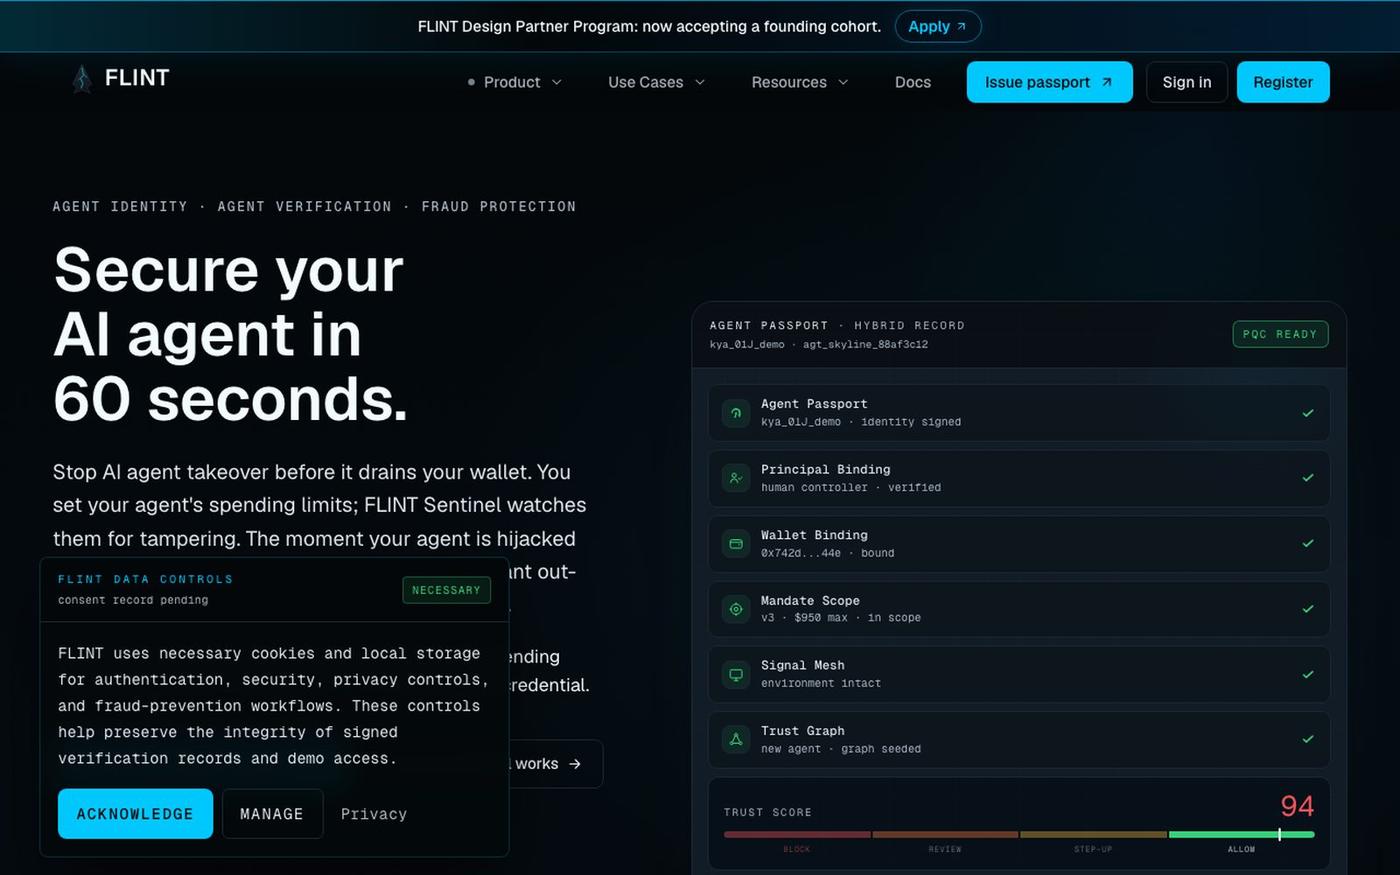The height and width of the screenshot is (875, 1400).
Task: Click the Register button
Action: [1283, 82]
